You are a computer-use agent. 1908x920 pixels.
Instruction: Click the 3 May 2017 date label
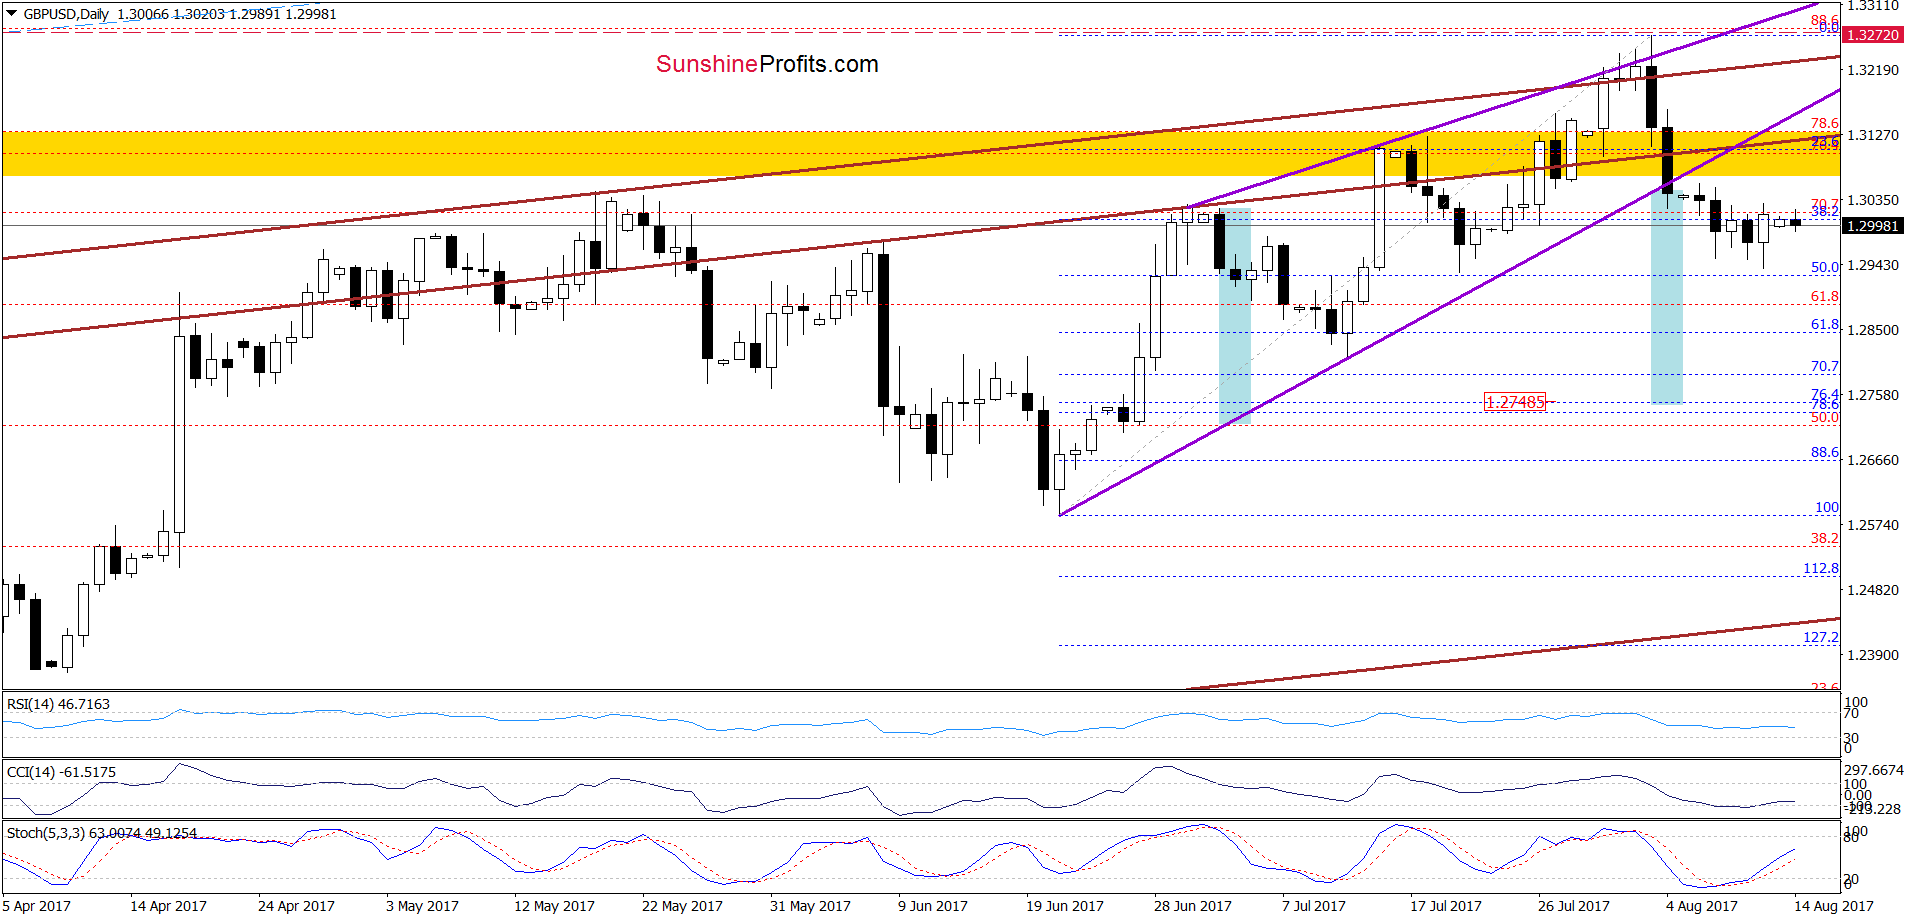coord(422,906)
